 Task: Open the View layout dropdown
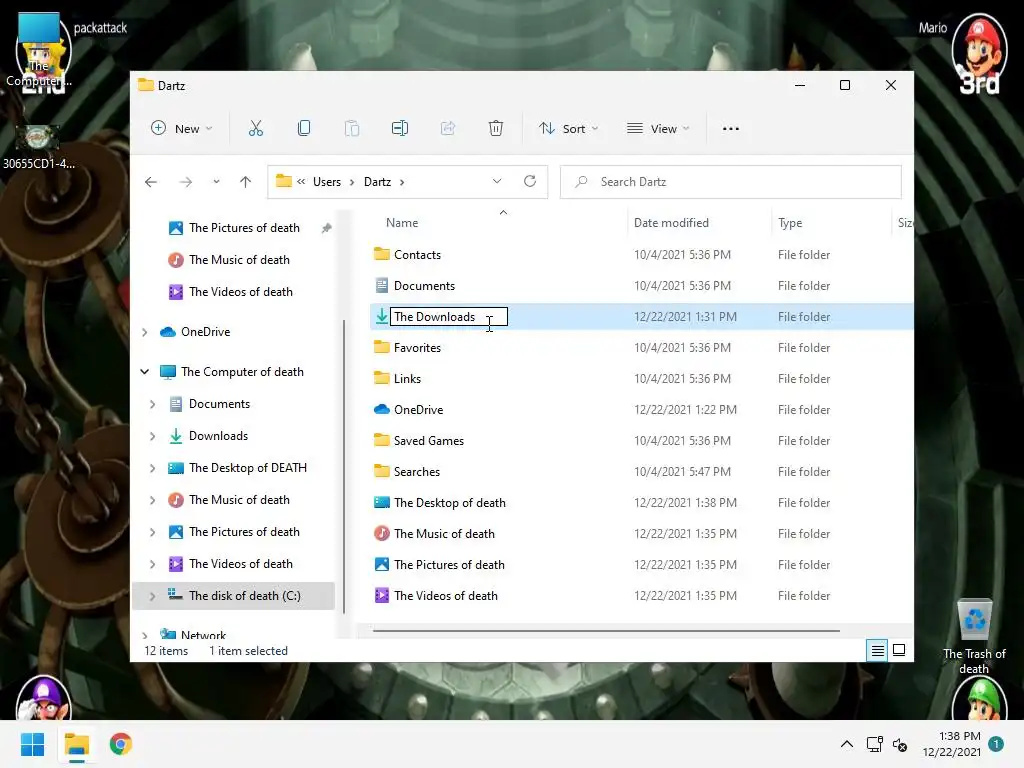click(658, 129)
